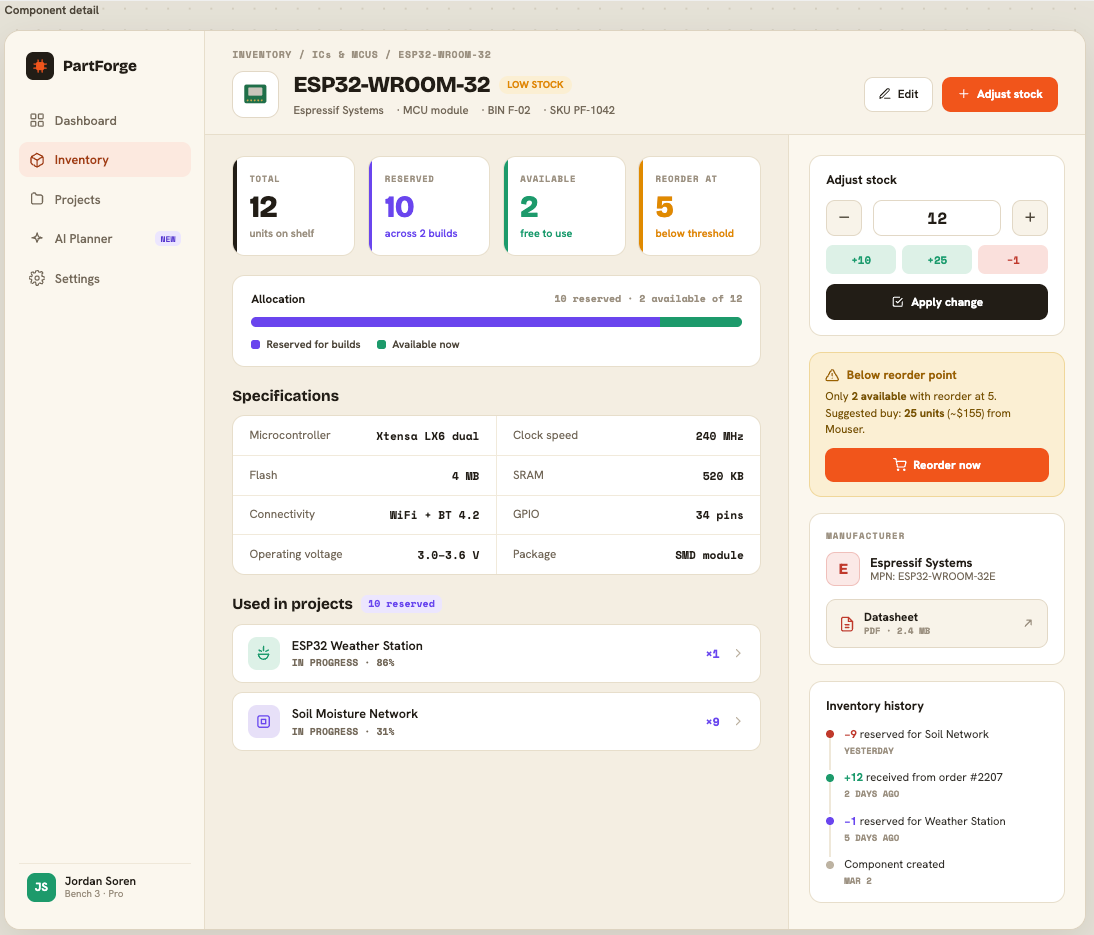Open the AI Planner
This screenshot has width=1094, height=935.
[105, 239]
